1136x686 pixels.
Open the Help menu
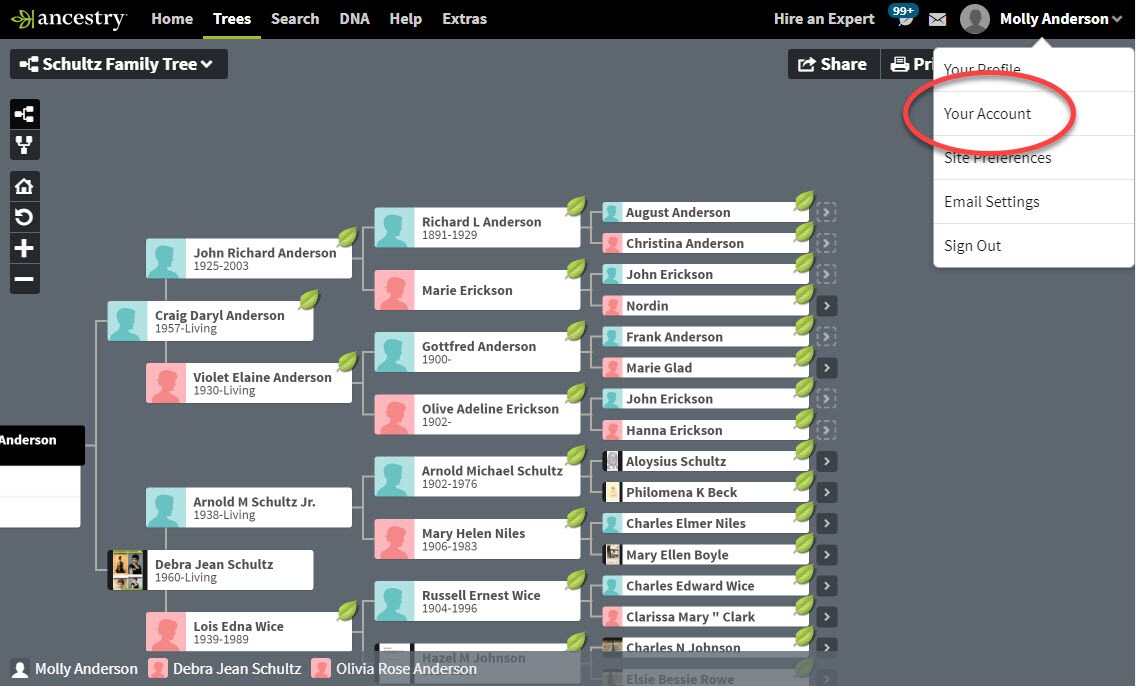point(406,19)
